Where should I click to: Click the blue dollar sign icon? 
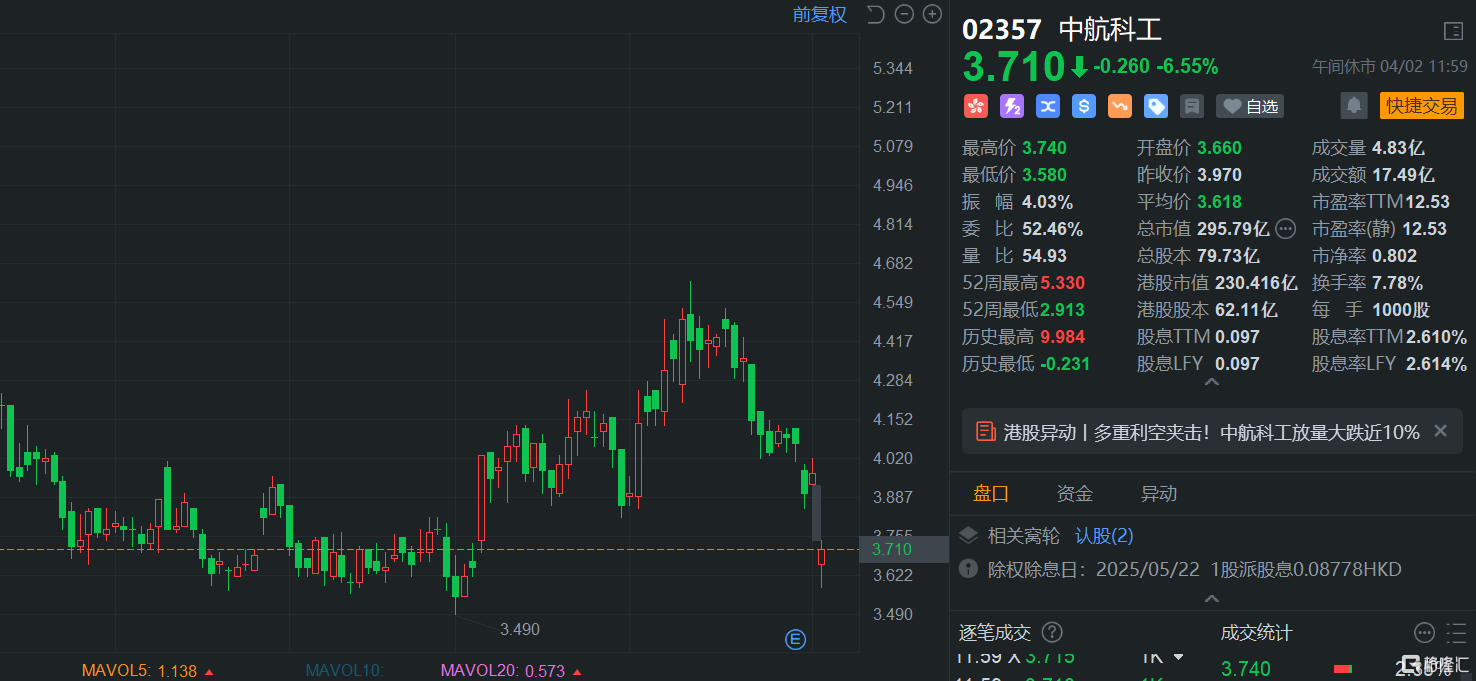(x=1084, y=106)
